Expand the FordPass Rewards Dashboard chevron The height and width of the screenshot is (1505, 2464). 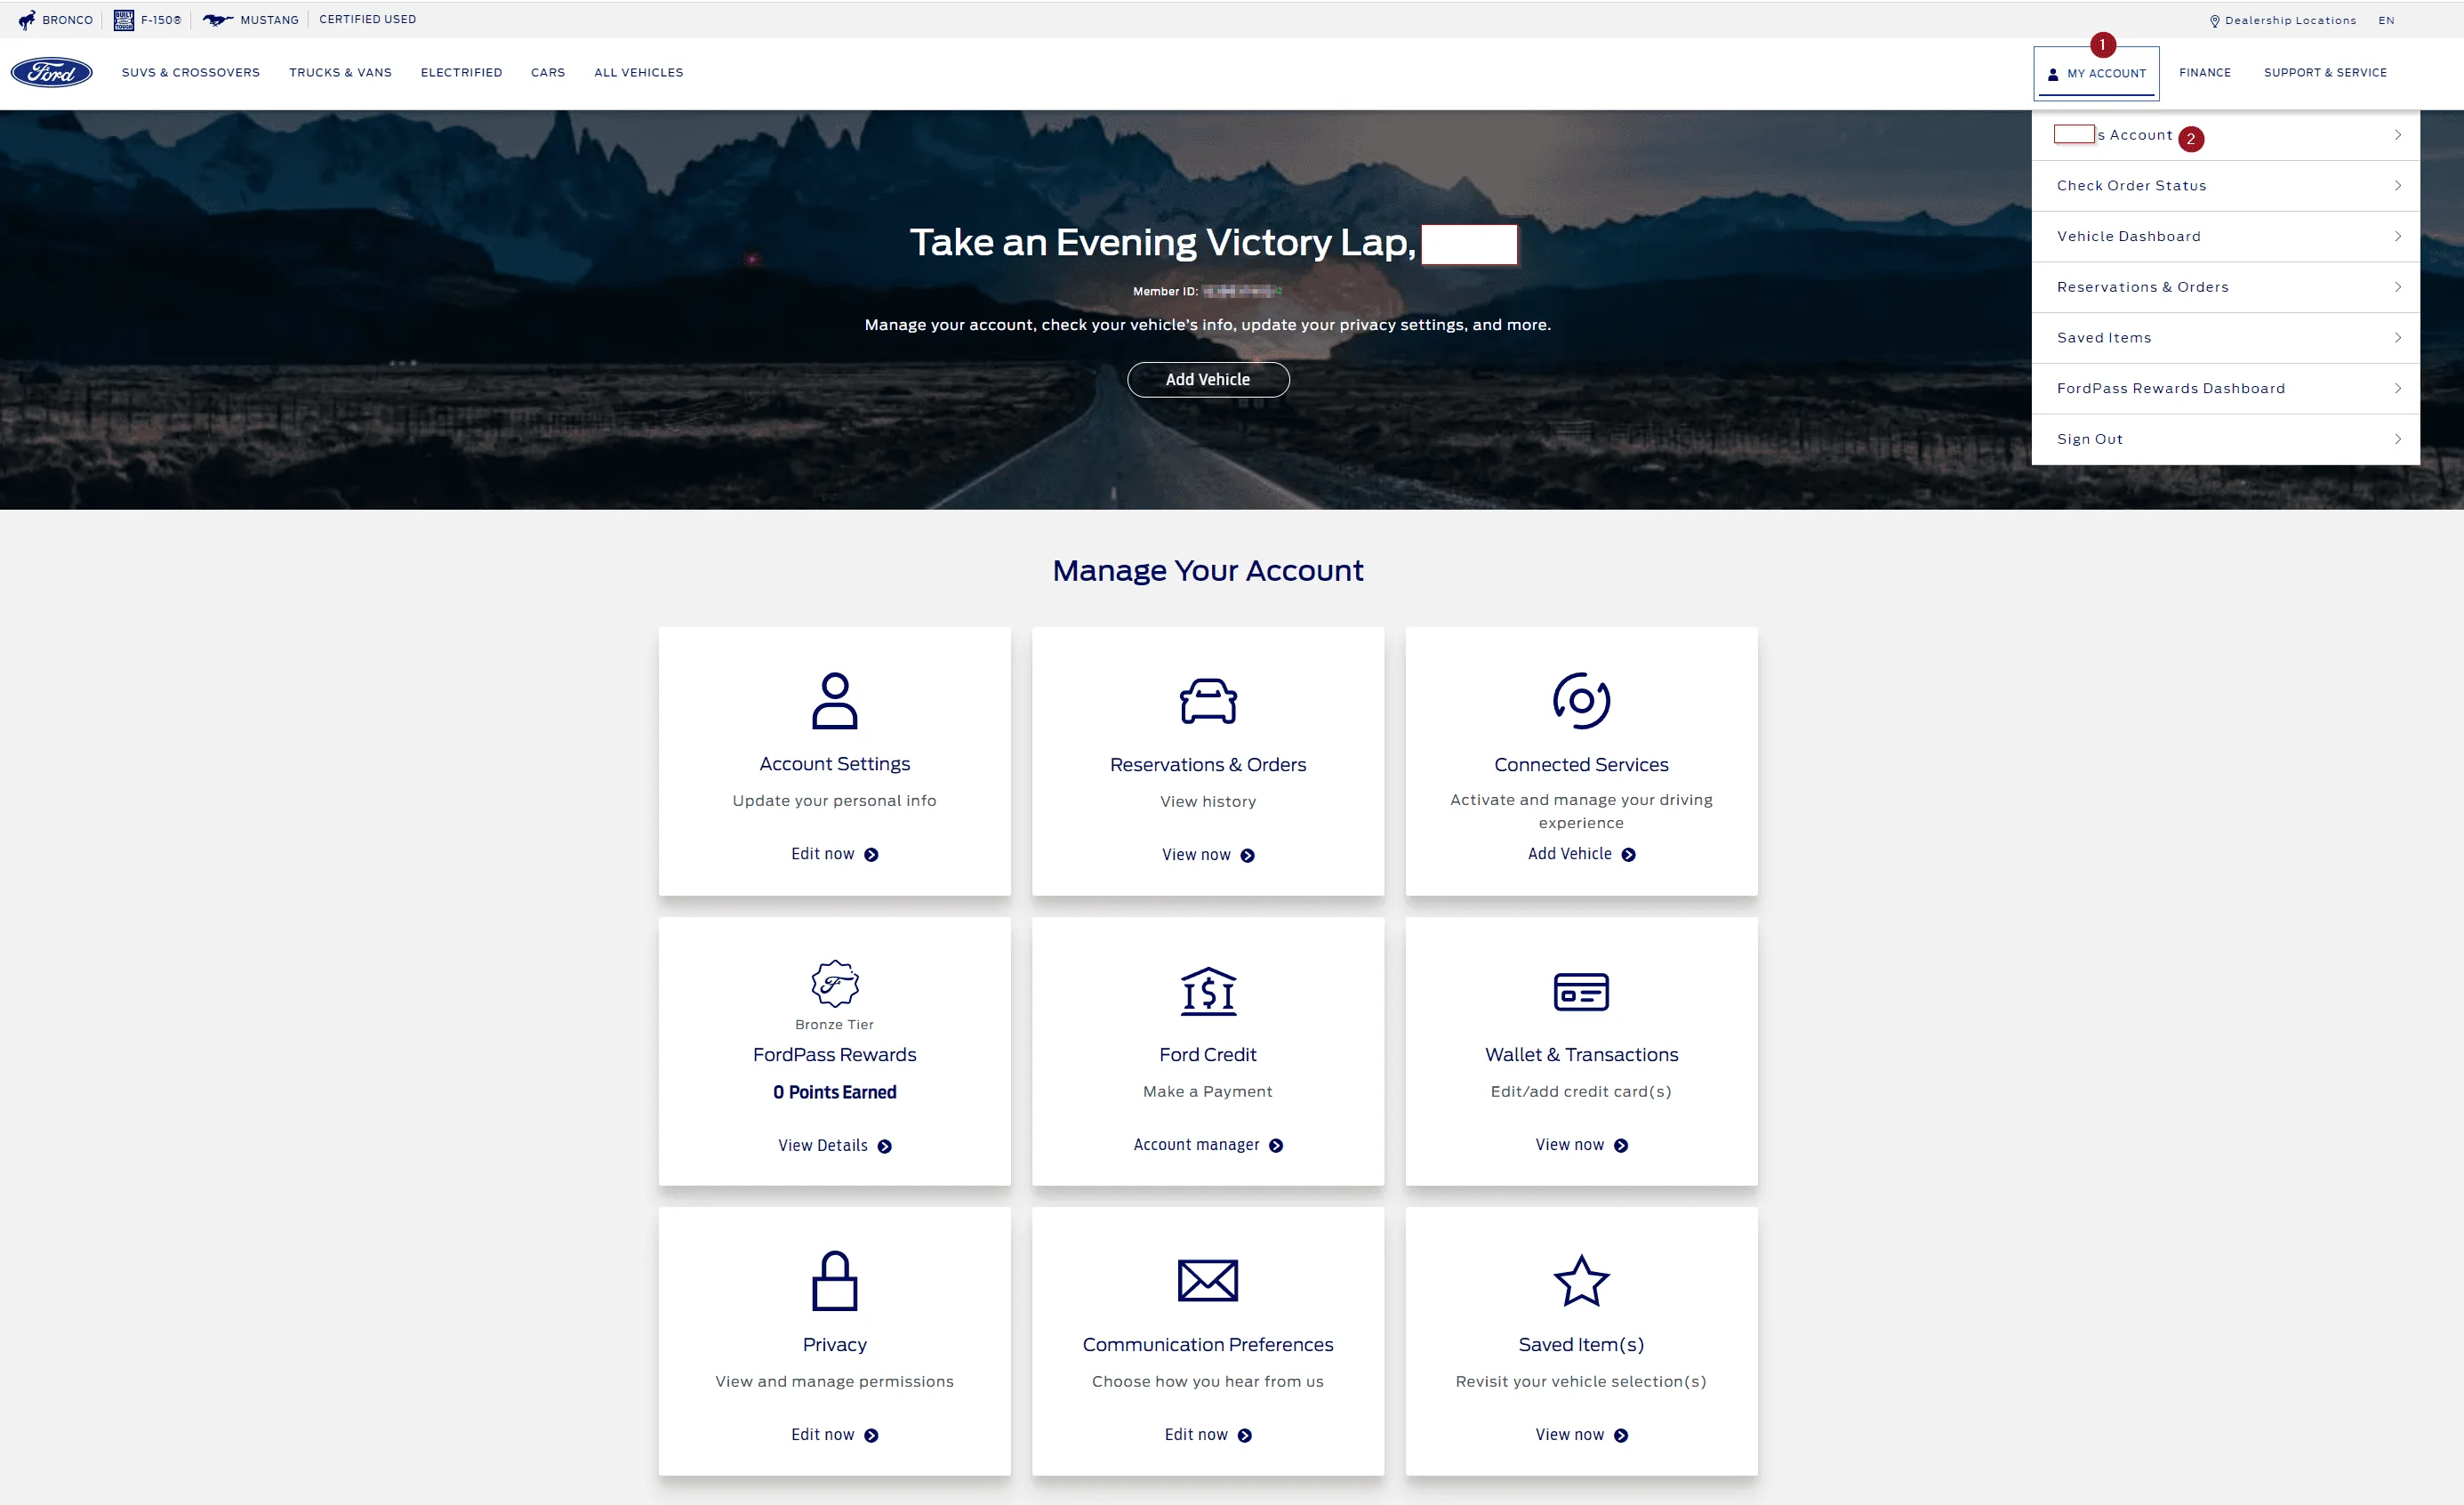click(x=2398, y=388)
